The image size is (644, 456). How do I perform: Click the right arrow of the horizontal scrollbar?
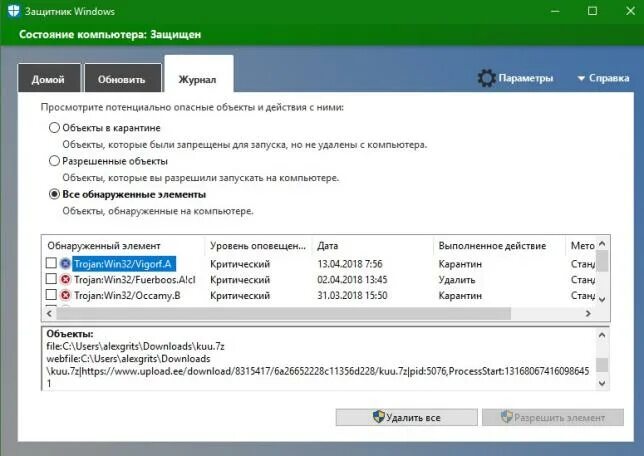[x=588, y=313]
